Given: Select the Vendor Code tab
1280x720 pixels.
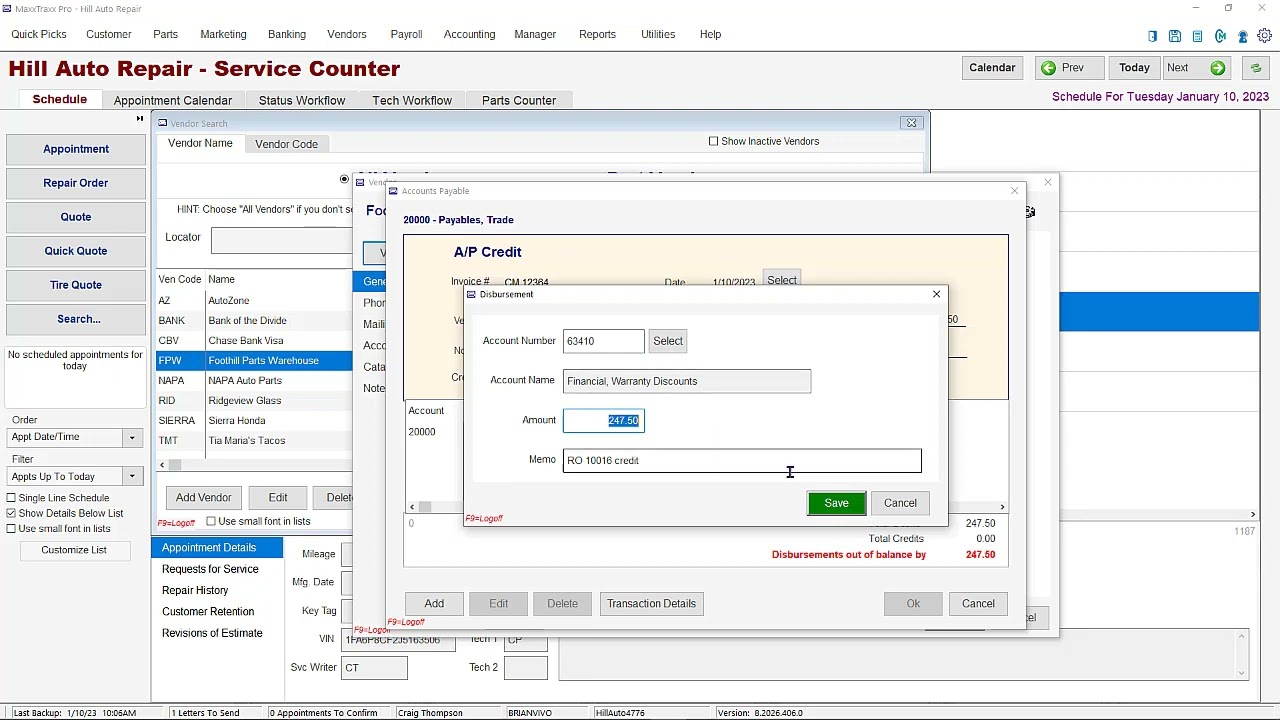Looking at the screenshot, I should pos(286,144).
